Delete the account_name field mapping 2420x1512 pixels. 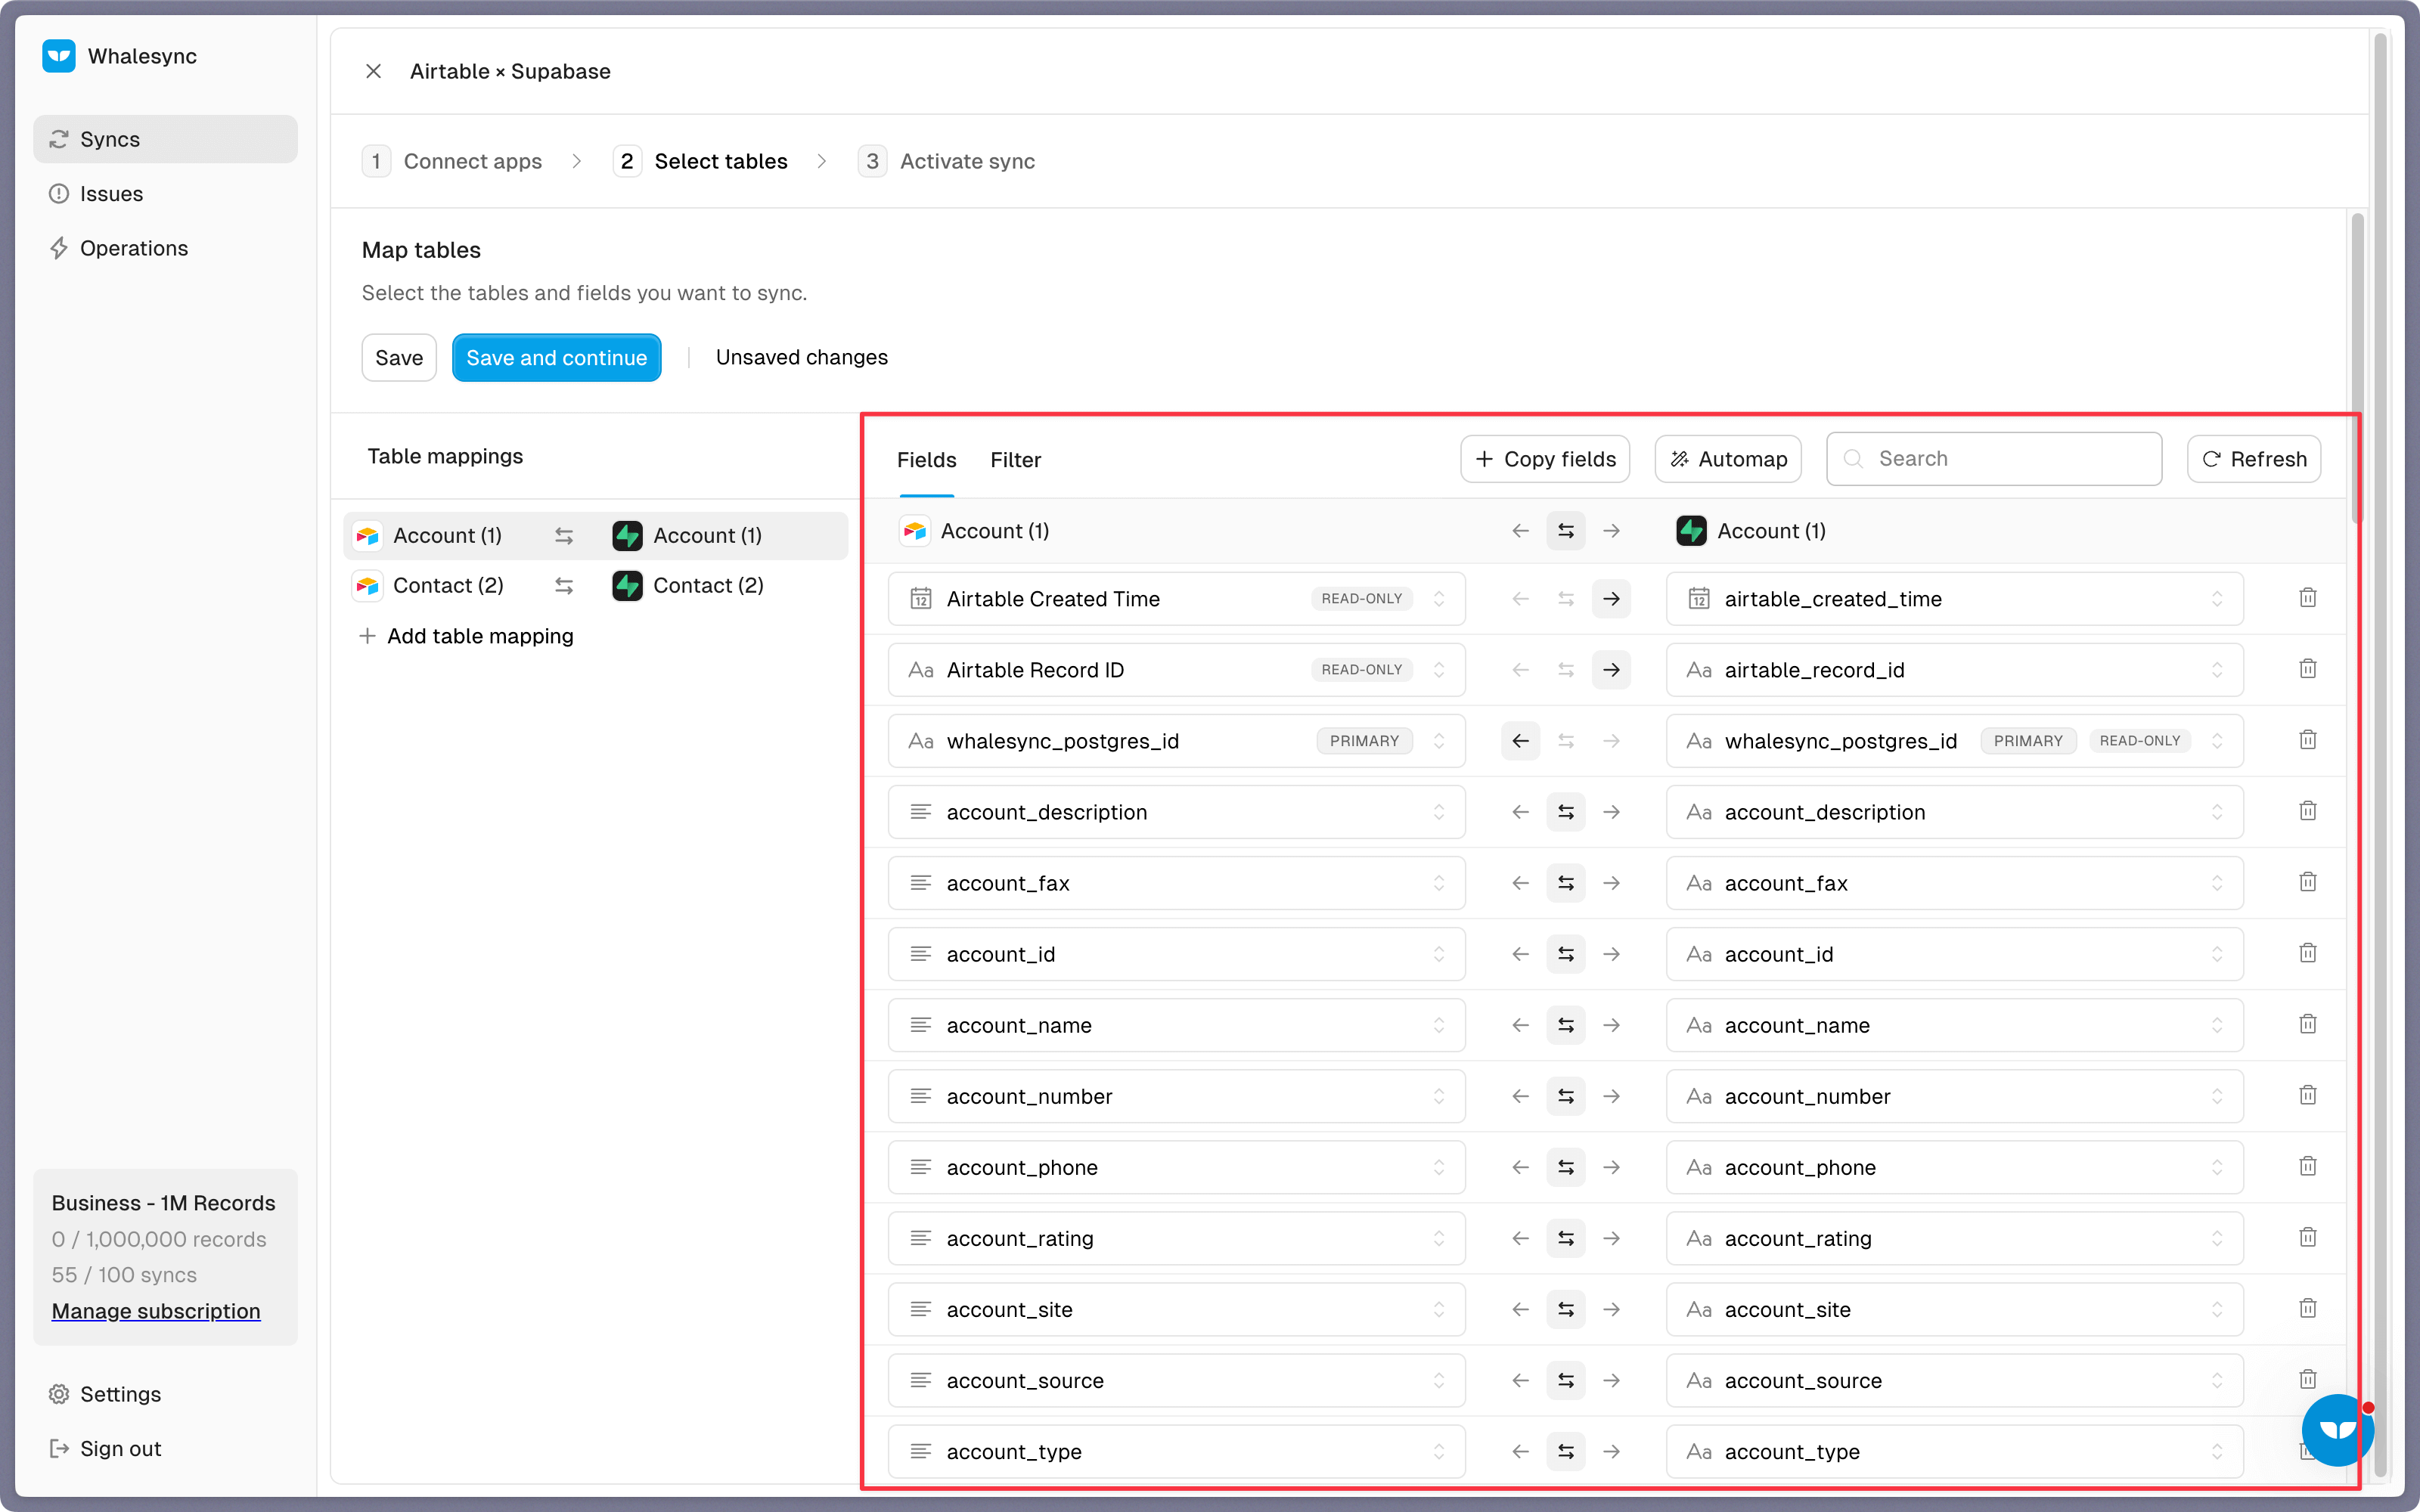pos(2307,1024)
